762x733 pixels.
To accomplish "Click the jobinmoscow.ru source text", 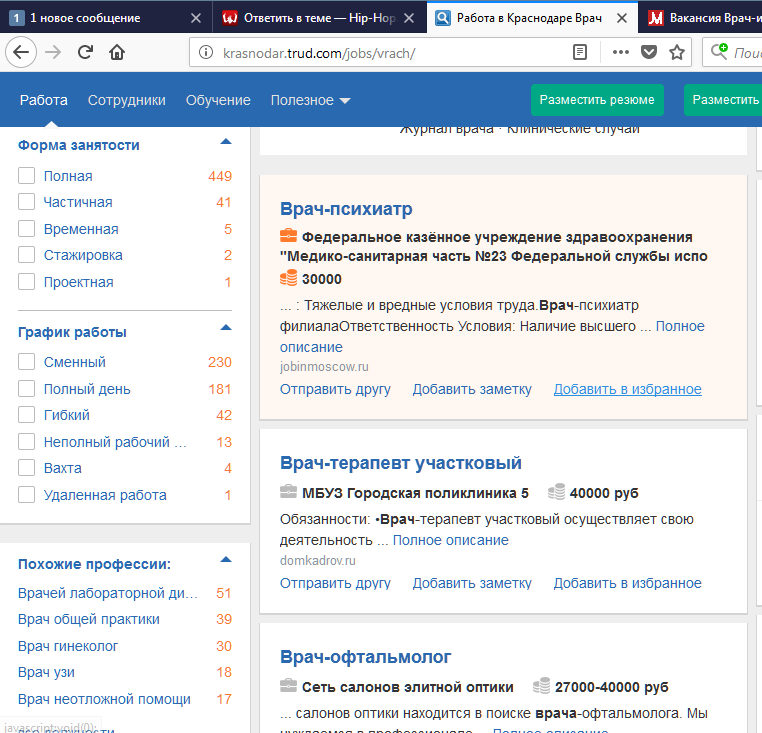I will pyautogui.click(x=324, y=366).
